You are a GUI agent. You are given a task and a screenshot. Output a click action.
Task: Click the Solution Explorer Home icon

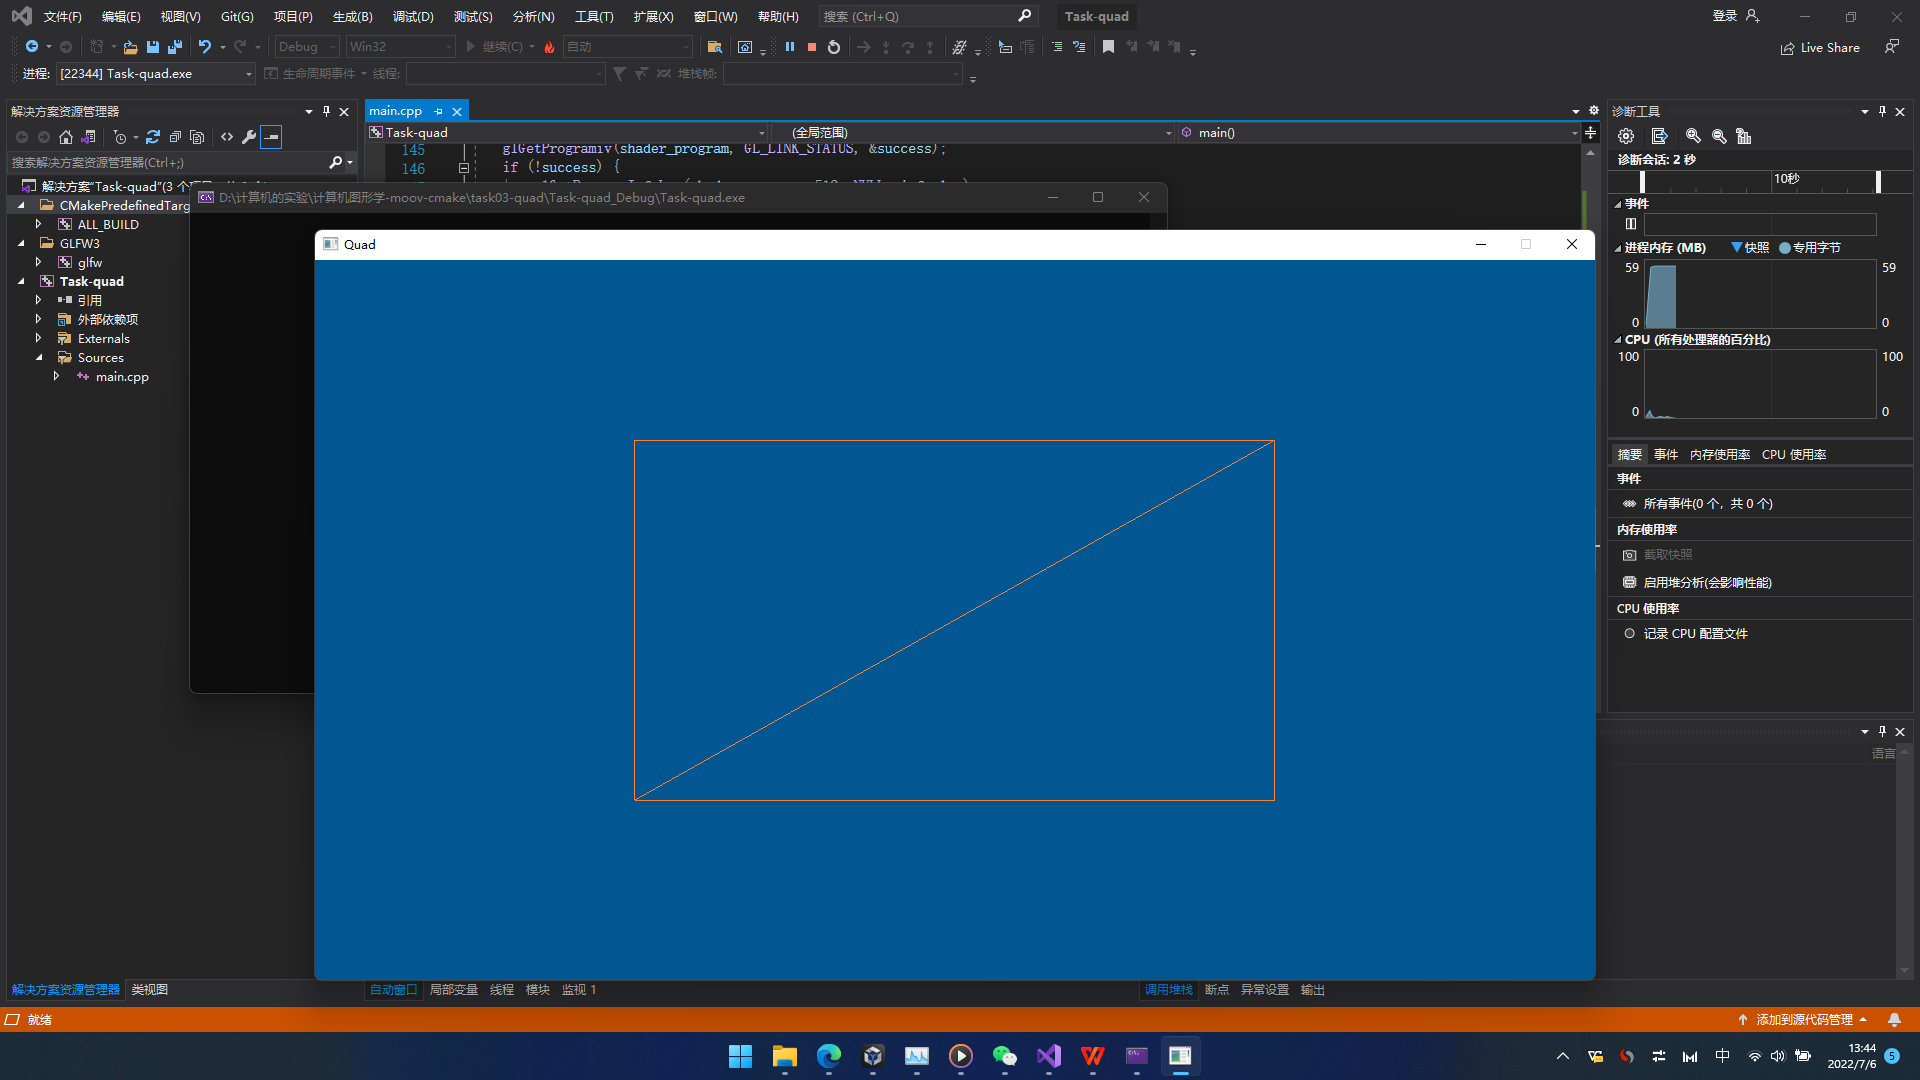click(66, 137)
